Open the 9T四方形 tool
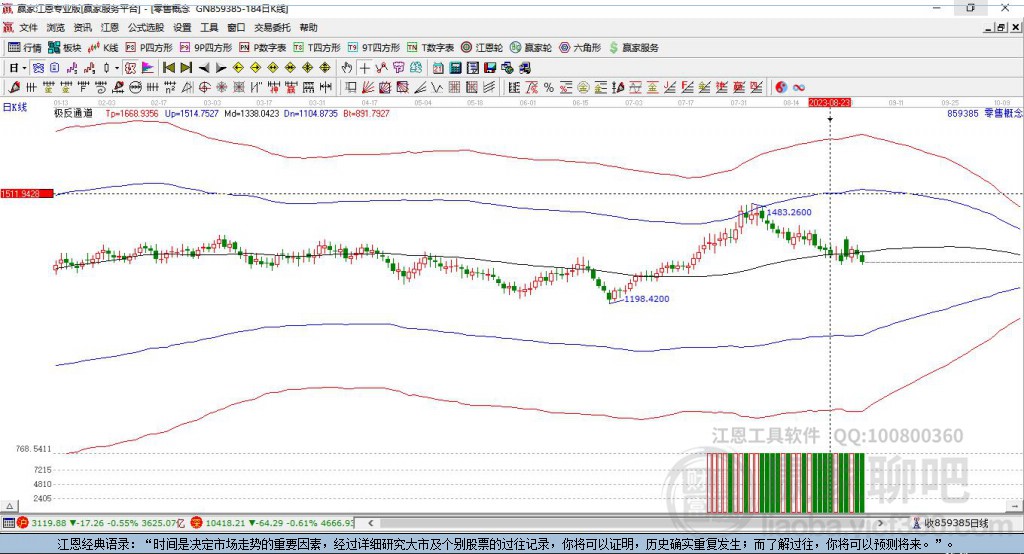The image size is (1024, 554). (373, 48)
